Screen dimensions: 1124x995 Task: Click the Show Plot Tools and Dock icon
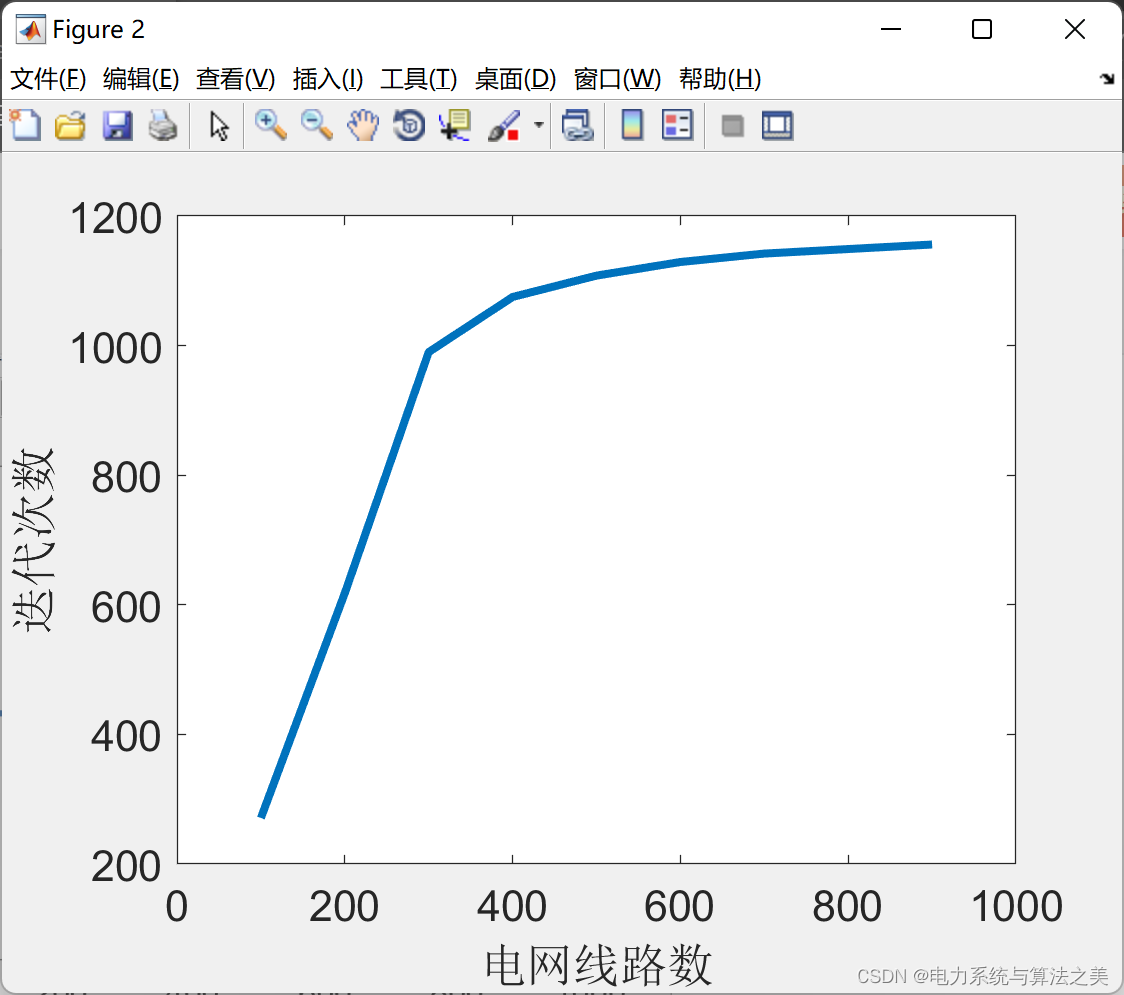click(x=778, y=125)
